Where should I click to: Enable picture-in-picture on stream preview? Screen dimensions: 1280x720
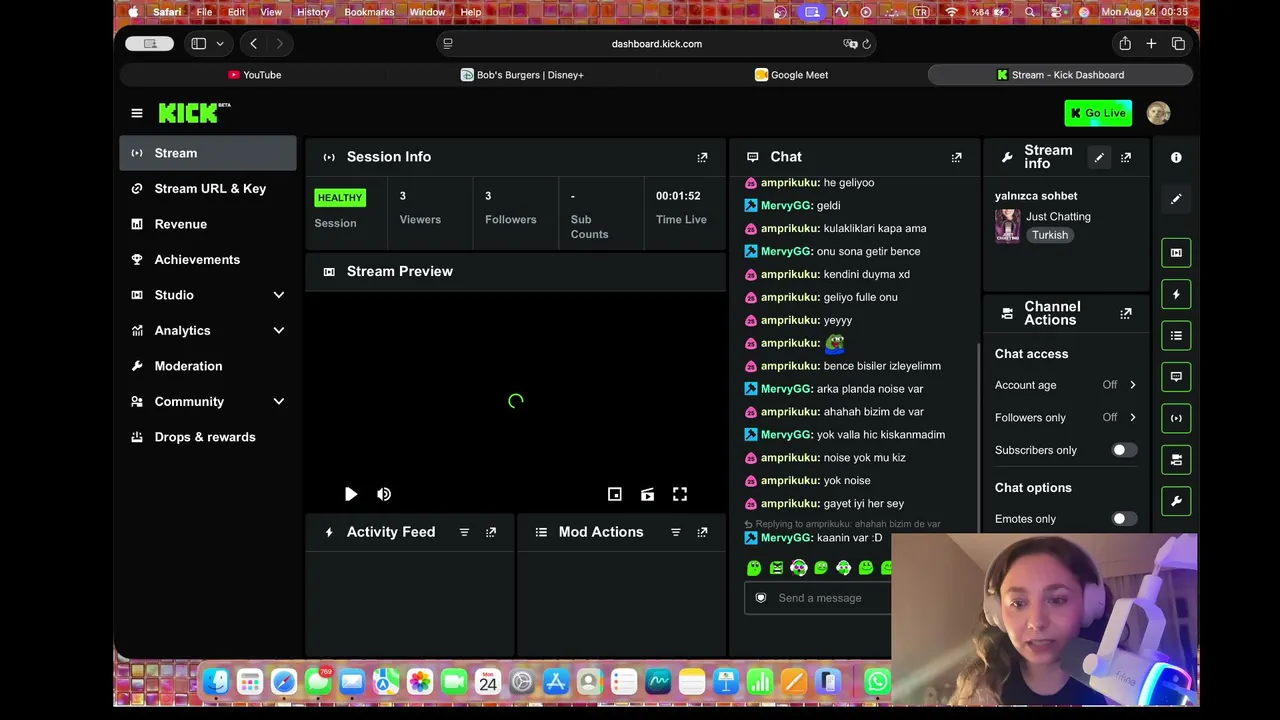point(615,494)
